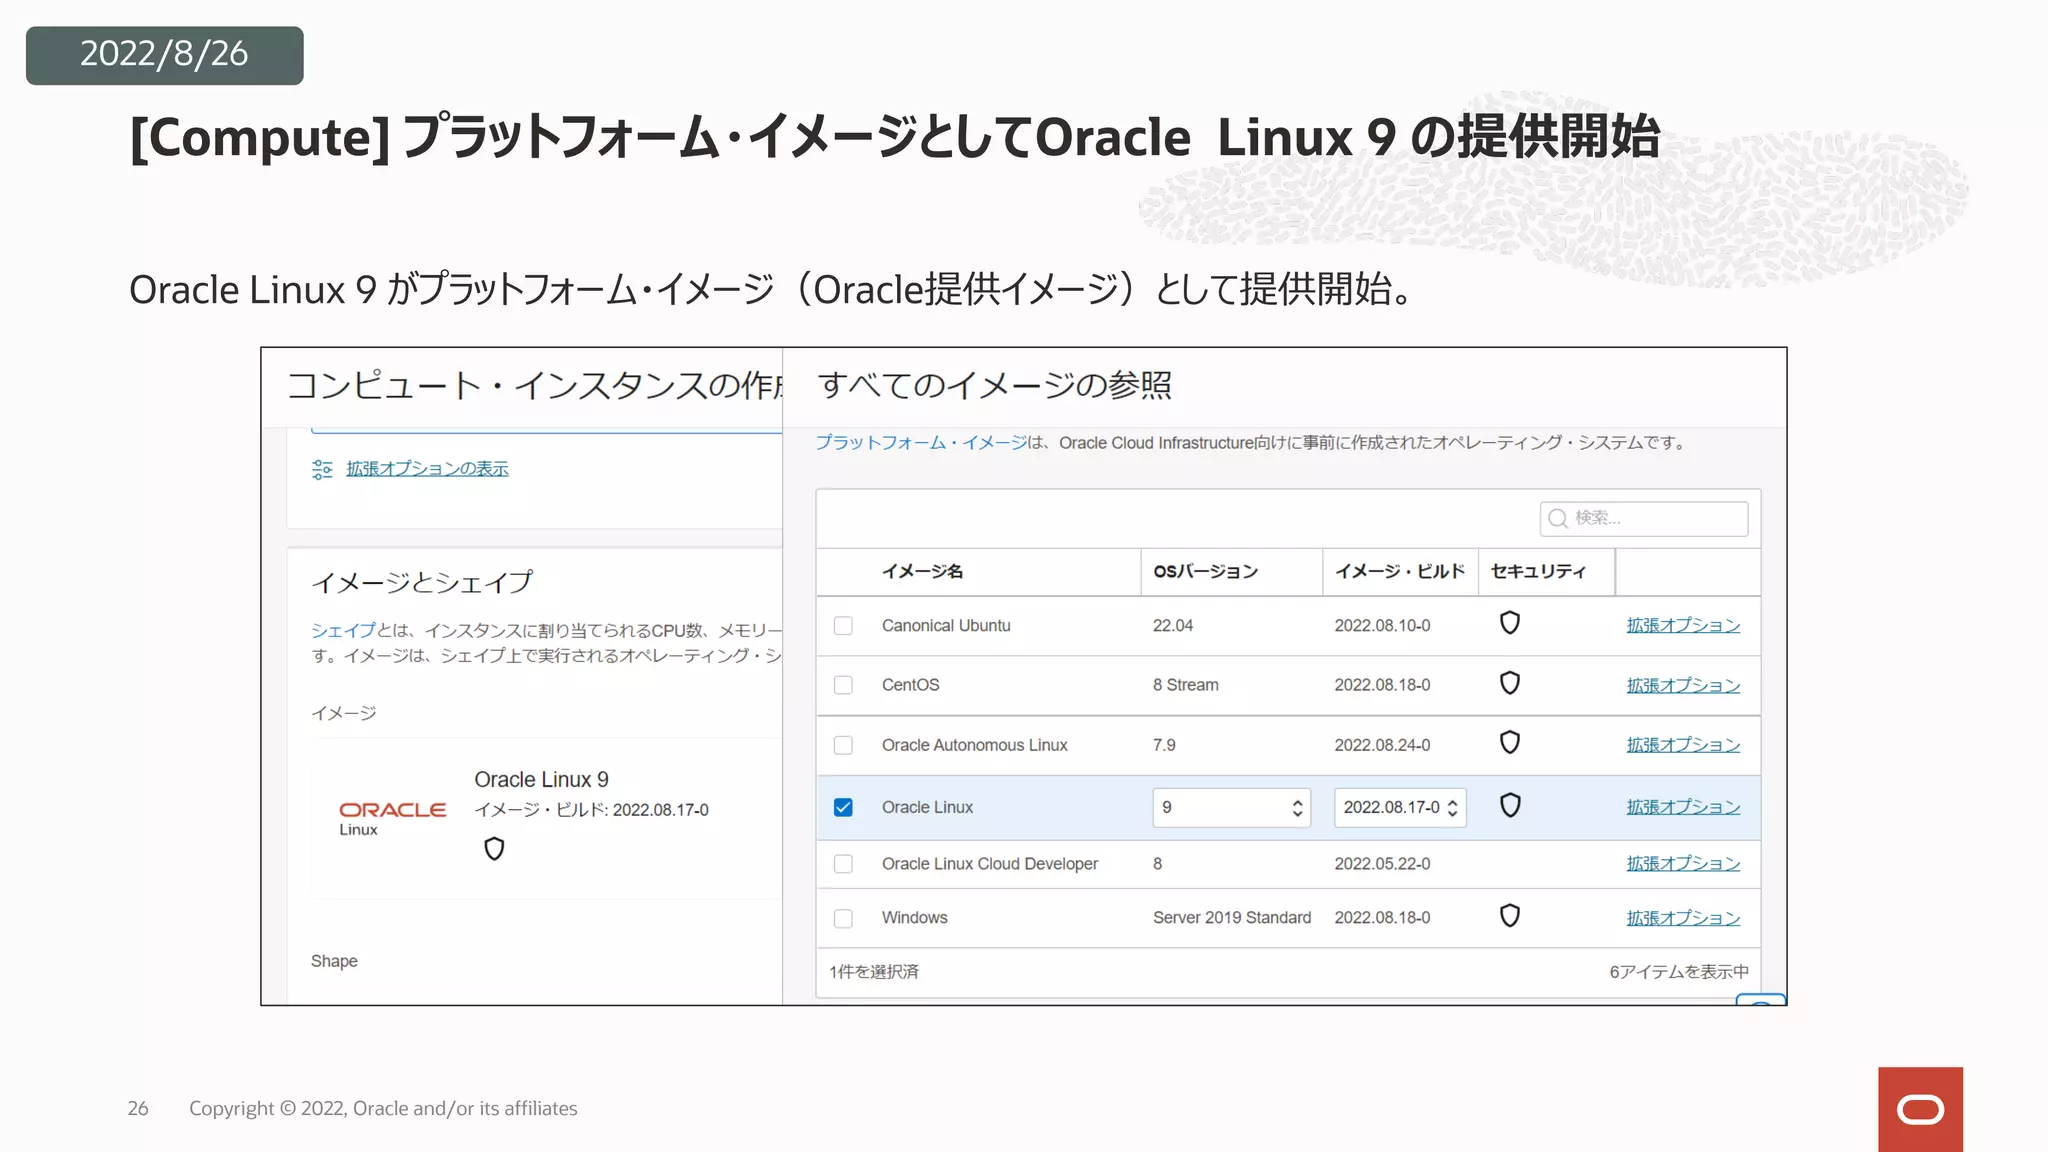Open the Oracle Linux OS version dropdown
Viewport: 2048px width, 1152px height.
tap(1231, 807)
